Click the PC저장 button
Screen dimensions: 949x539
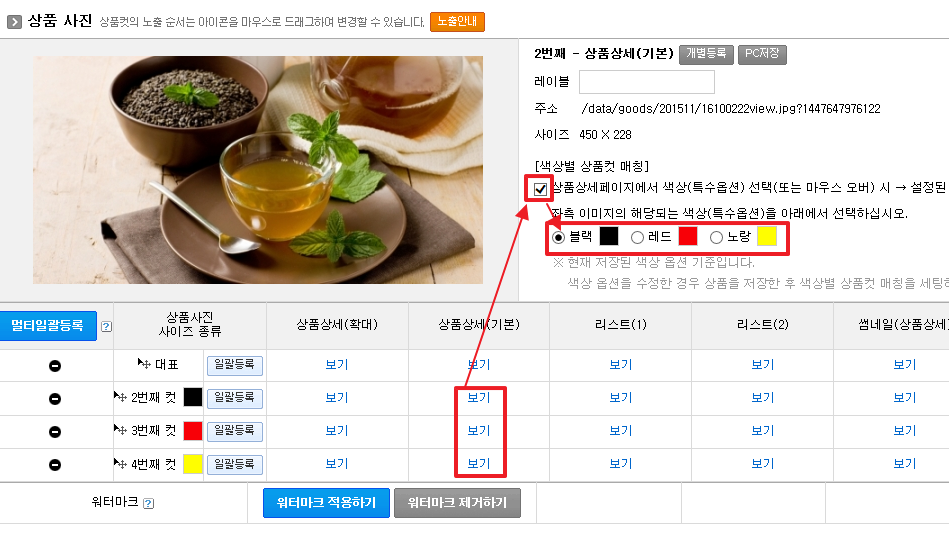coord(763,54)
